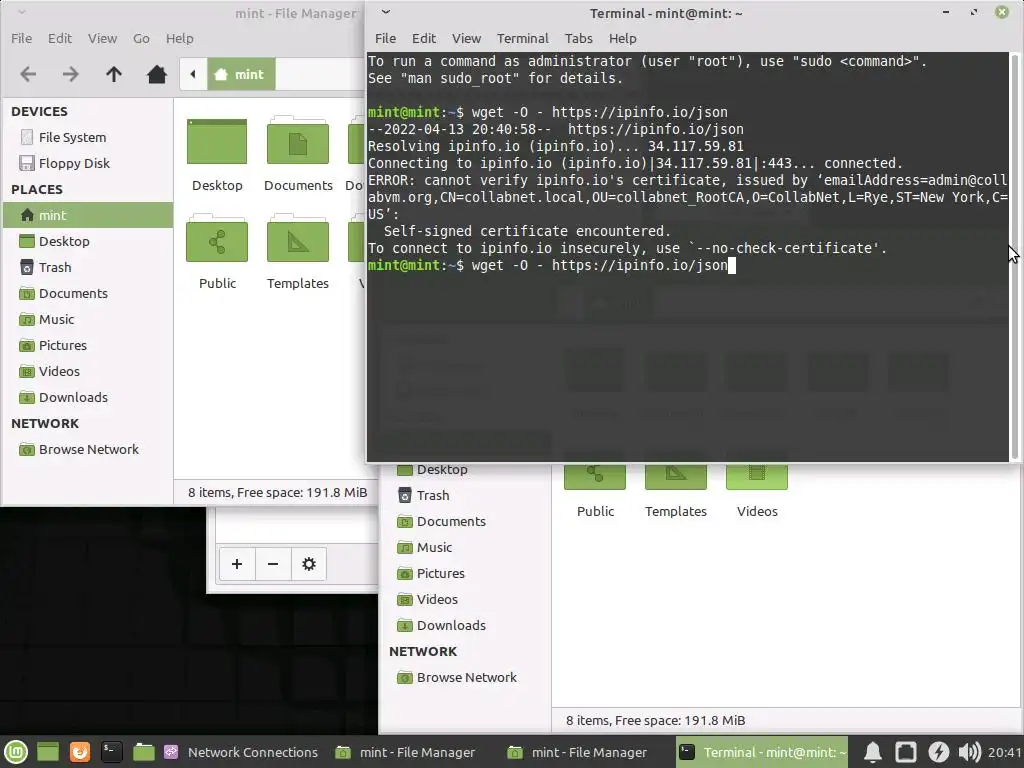Open notifications bell in system tray

coord(873,752)
